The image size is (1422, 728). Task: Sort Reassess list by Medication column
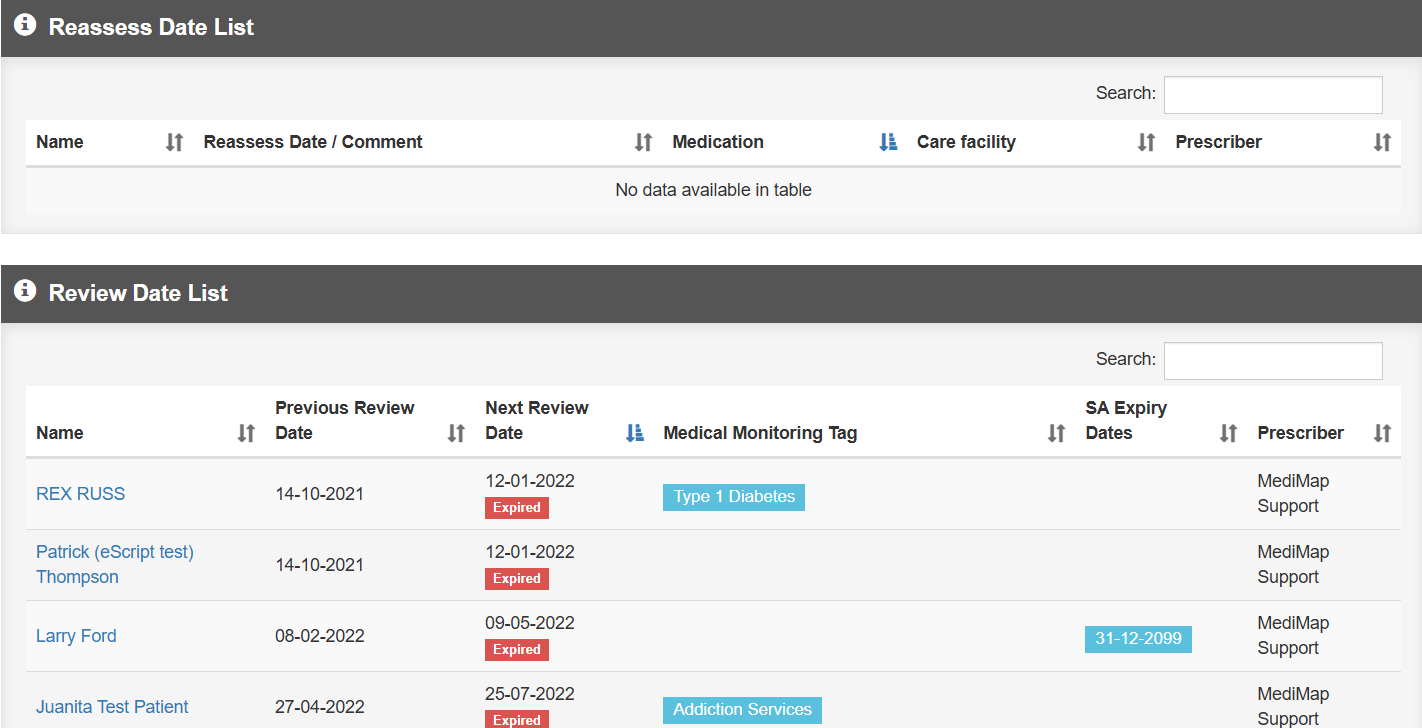pos(718,142)
